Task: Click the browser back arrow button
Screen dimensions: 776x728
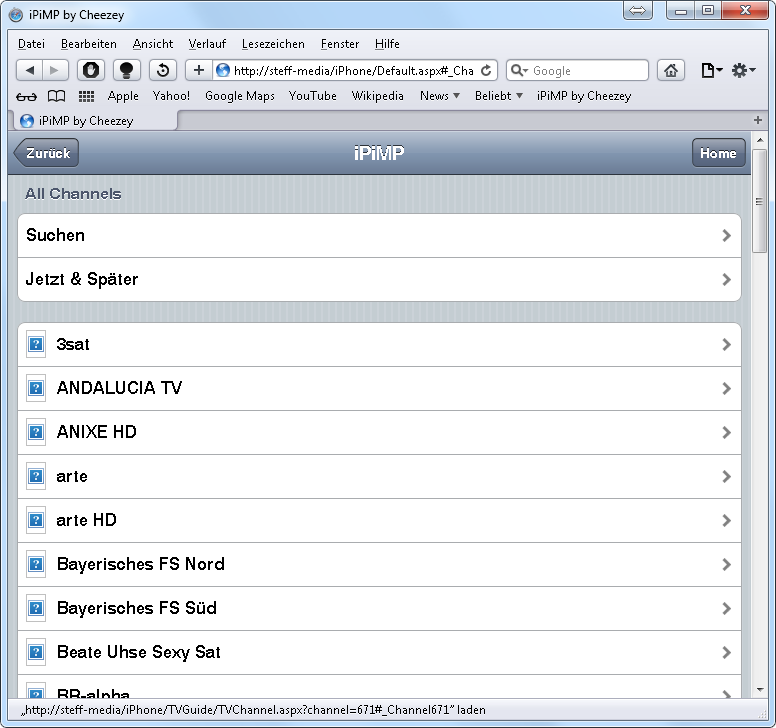Action: (30, 70)
